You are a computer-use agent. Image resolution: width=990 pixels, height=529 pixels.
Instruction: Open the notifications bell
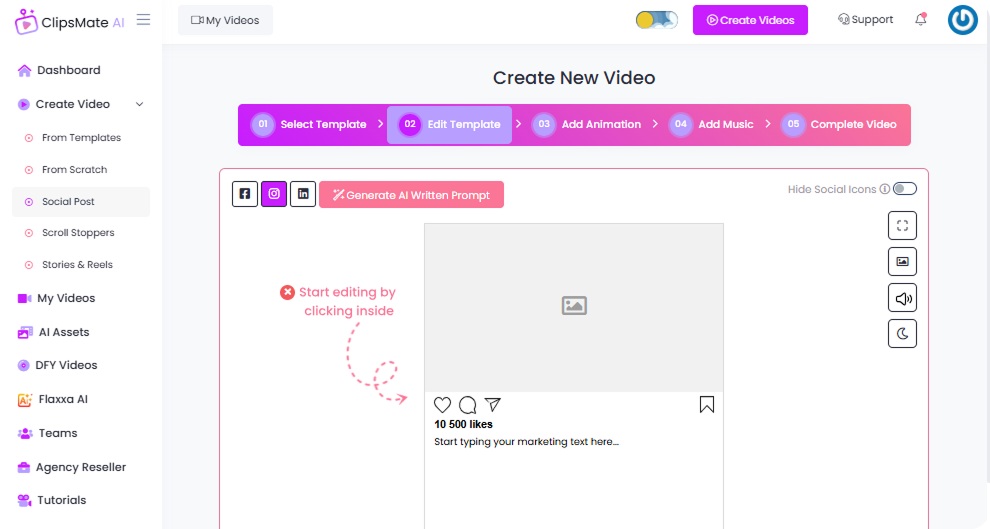point(920,20)
